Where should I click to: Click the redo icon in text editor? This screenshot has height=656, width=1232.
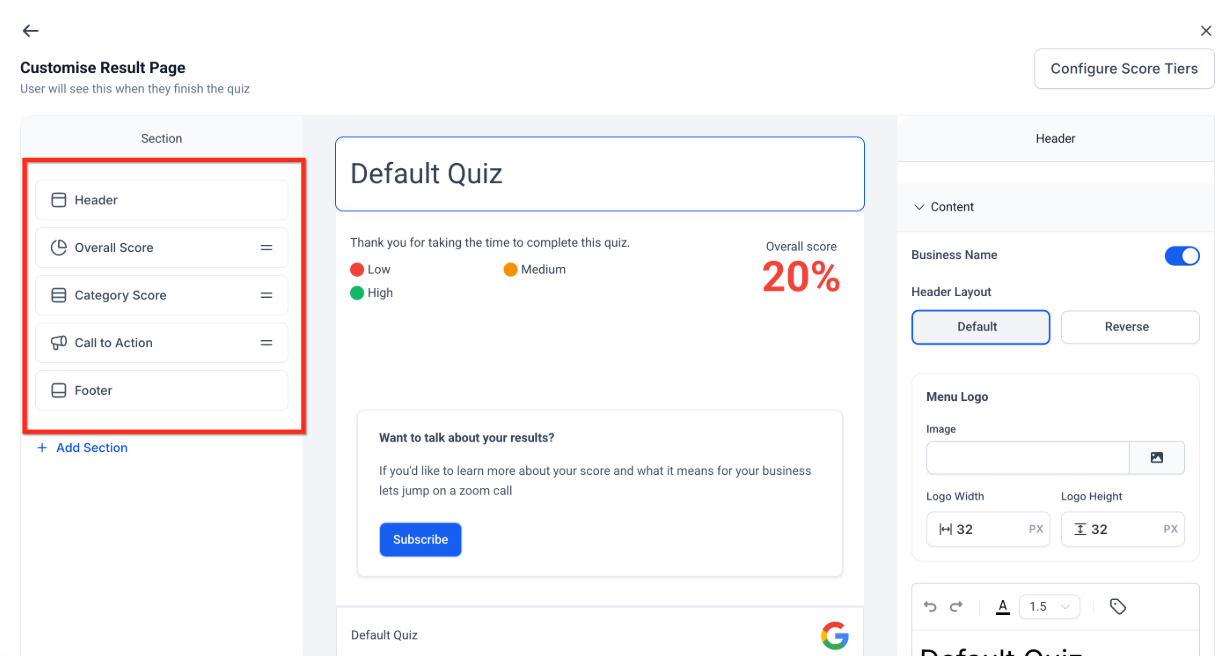point(956,606)
